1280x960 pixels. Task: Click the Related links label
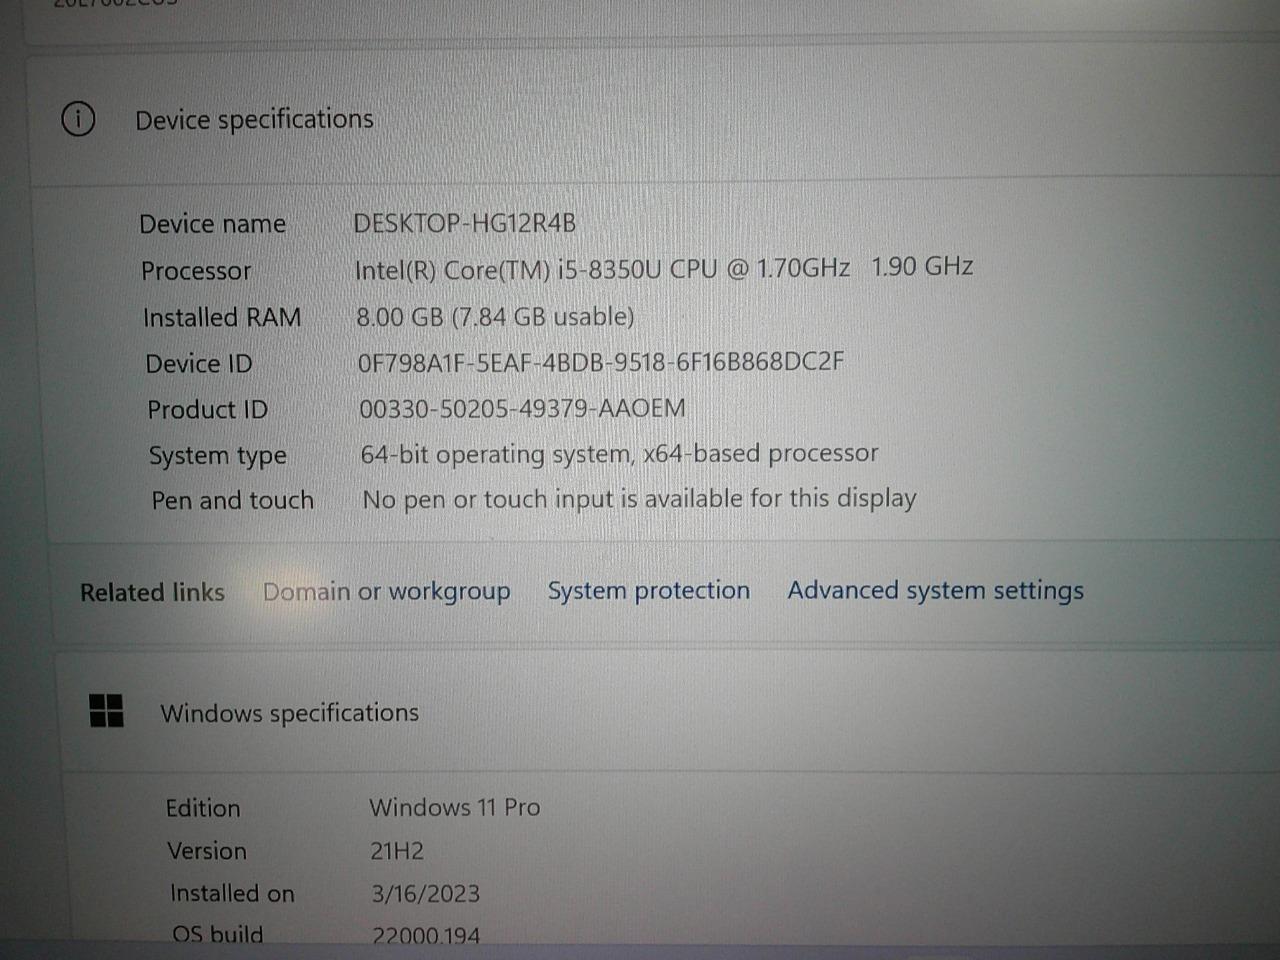point(152,593)
